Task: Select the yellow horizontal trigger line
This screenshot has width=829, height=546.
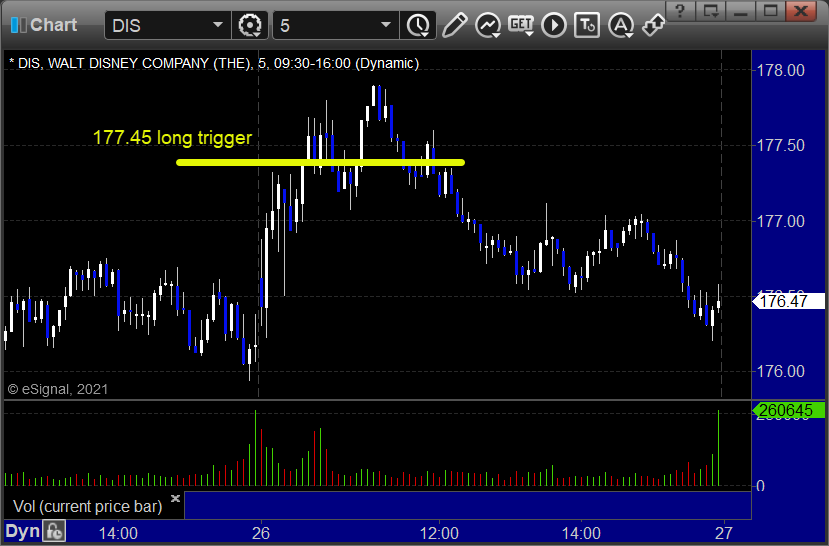Action: tap(320, 162)
